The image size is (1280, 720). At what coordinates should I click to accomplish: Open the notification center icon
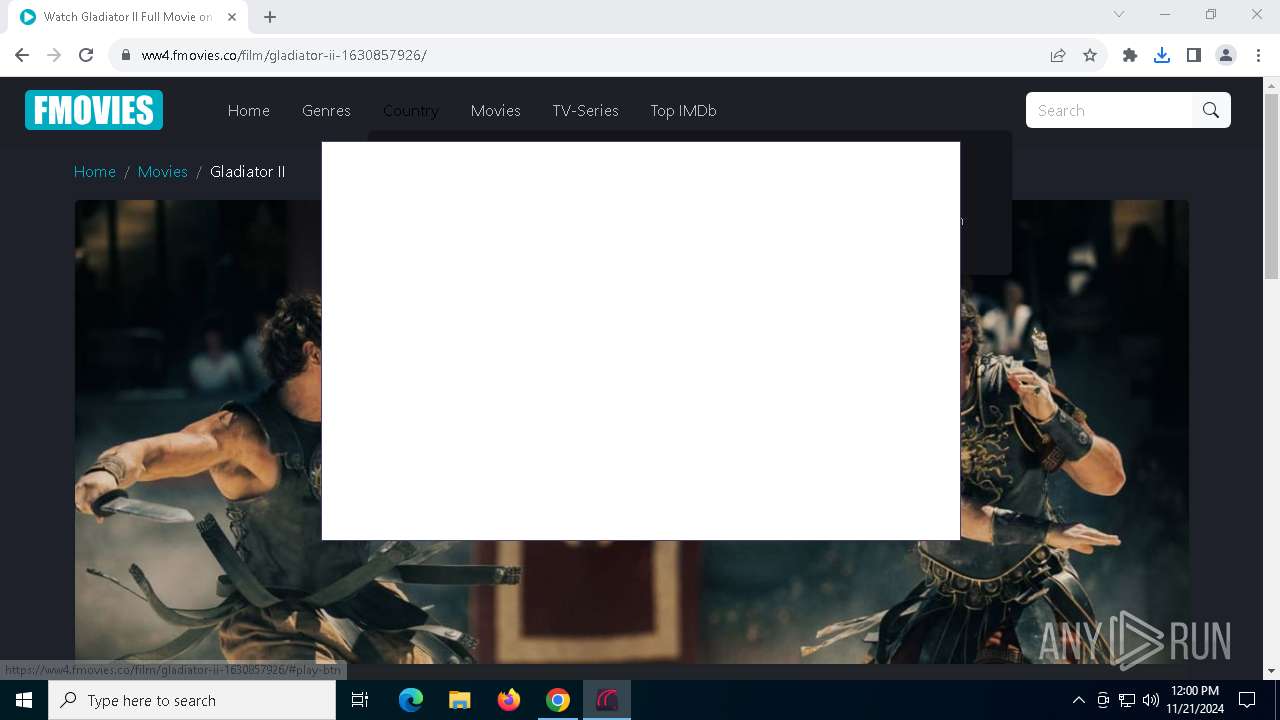[x=1247, y=700]
